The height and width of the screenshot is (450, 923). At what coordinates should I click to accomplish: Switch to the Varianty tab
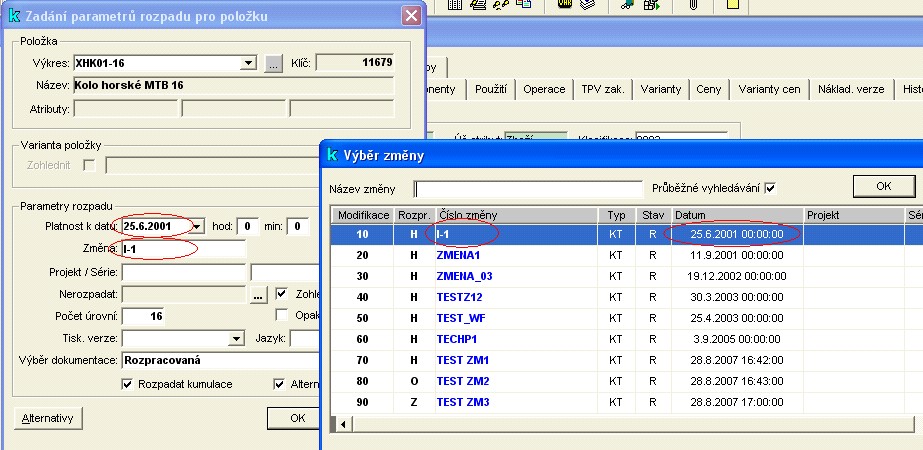pyautogui.click(x=660, y=89)
